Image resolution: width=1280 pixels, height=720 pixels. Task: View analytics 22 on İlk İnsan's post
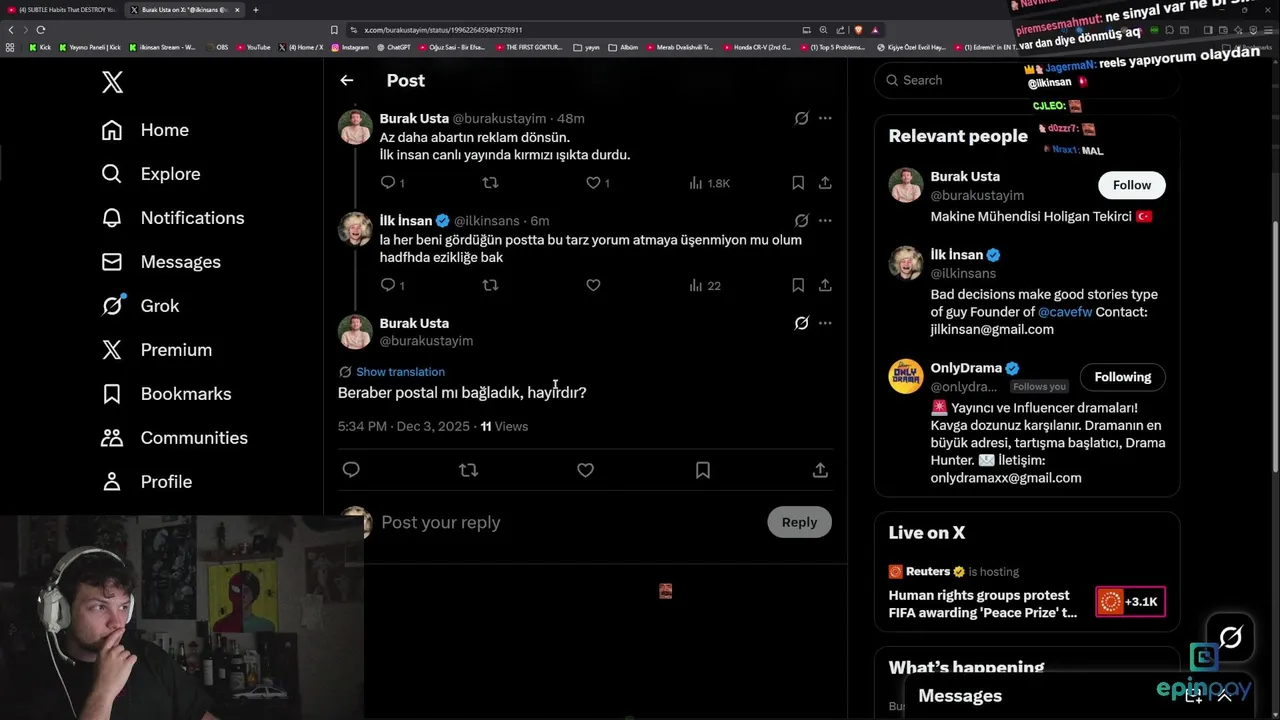pos(704,285)
